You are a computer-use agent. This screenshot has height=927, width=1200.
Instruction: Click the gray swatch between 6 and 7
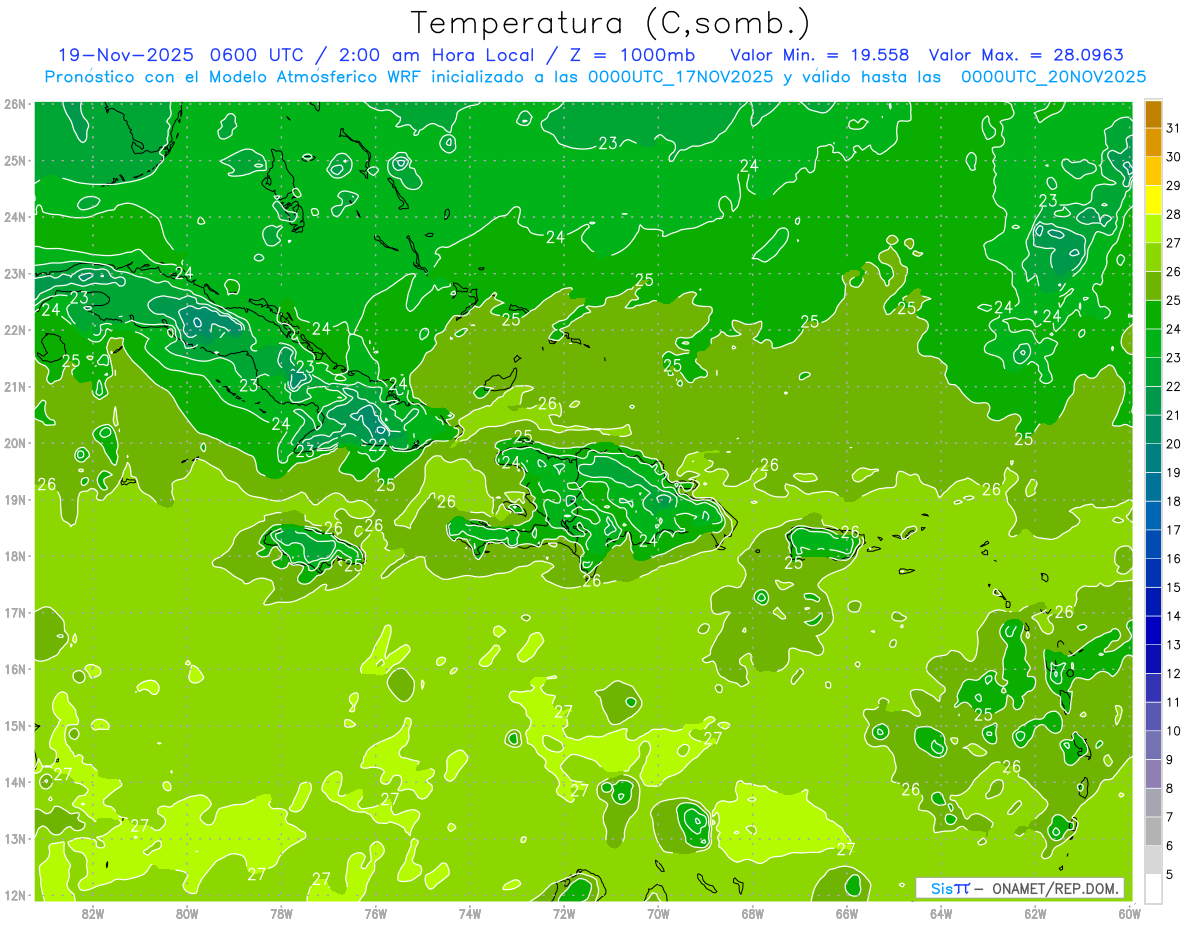coord(1153,831)
